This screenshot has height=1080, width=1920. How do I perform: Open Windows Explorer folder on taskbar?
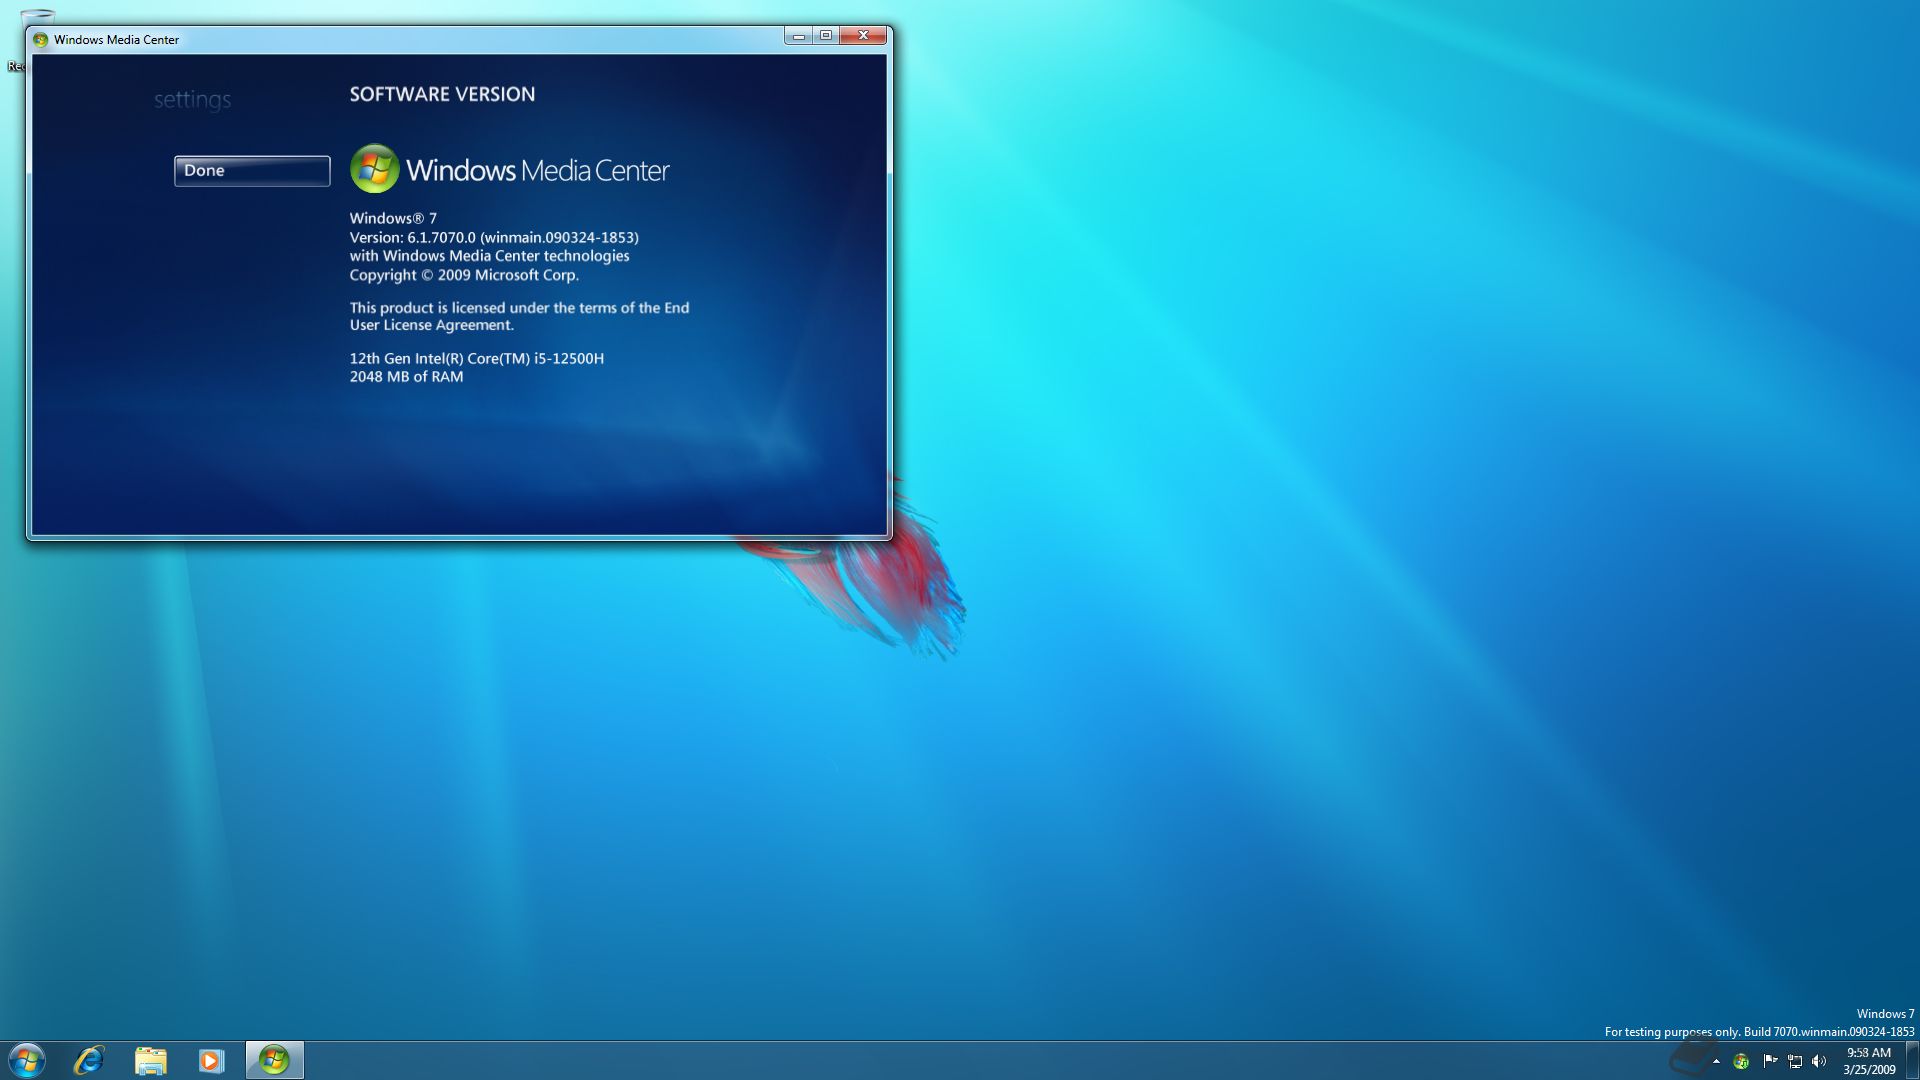(150, 1060)
